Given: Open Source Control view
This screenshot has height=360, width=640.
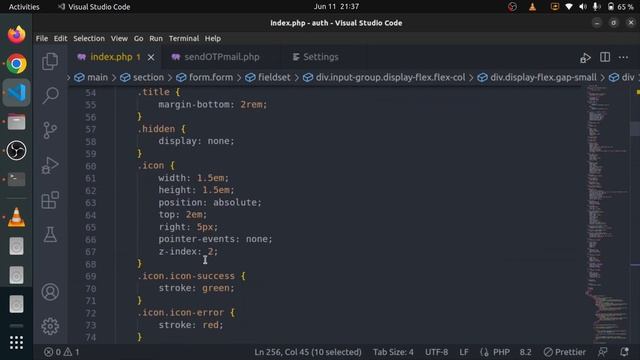Looking at the screenshot, I should 50,130.
